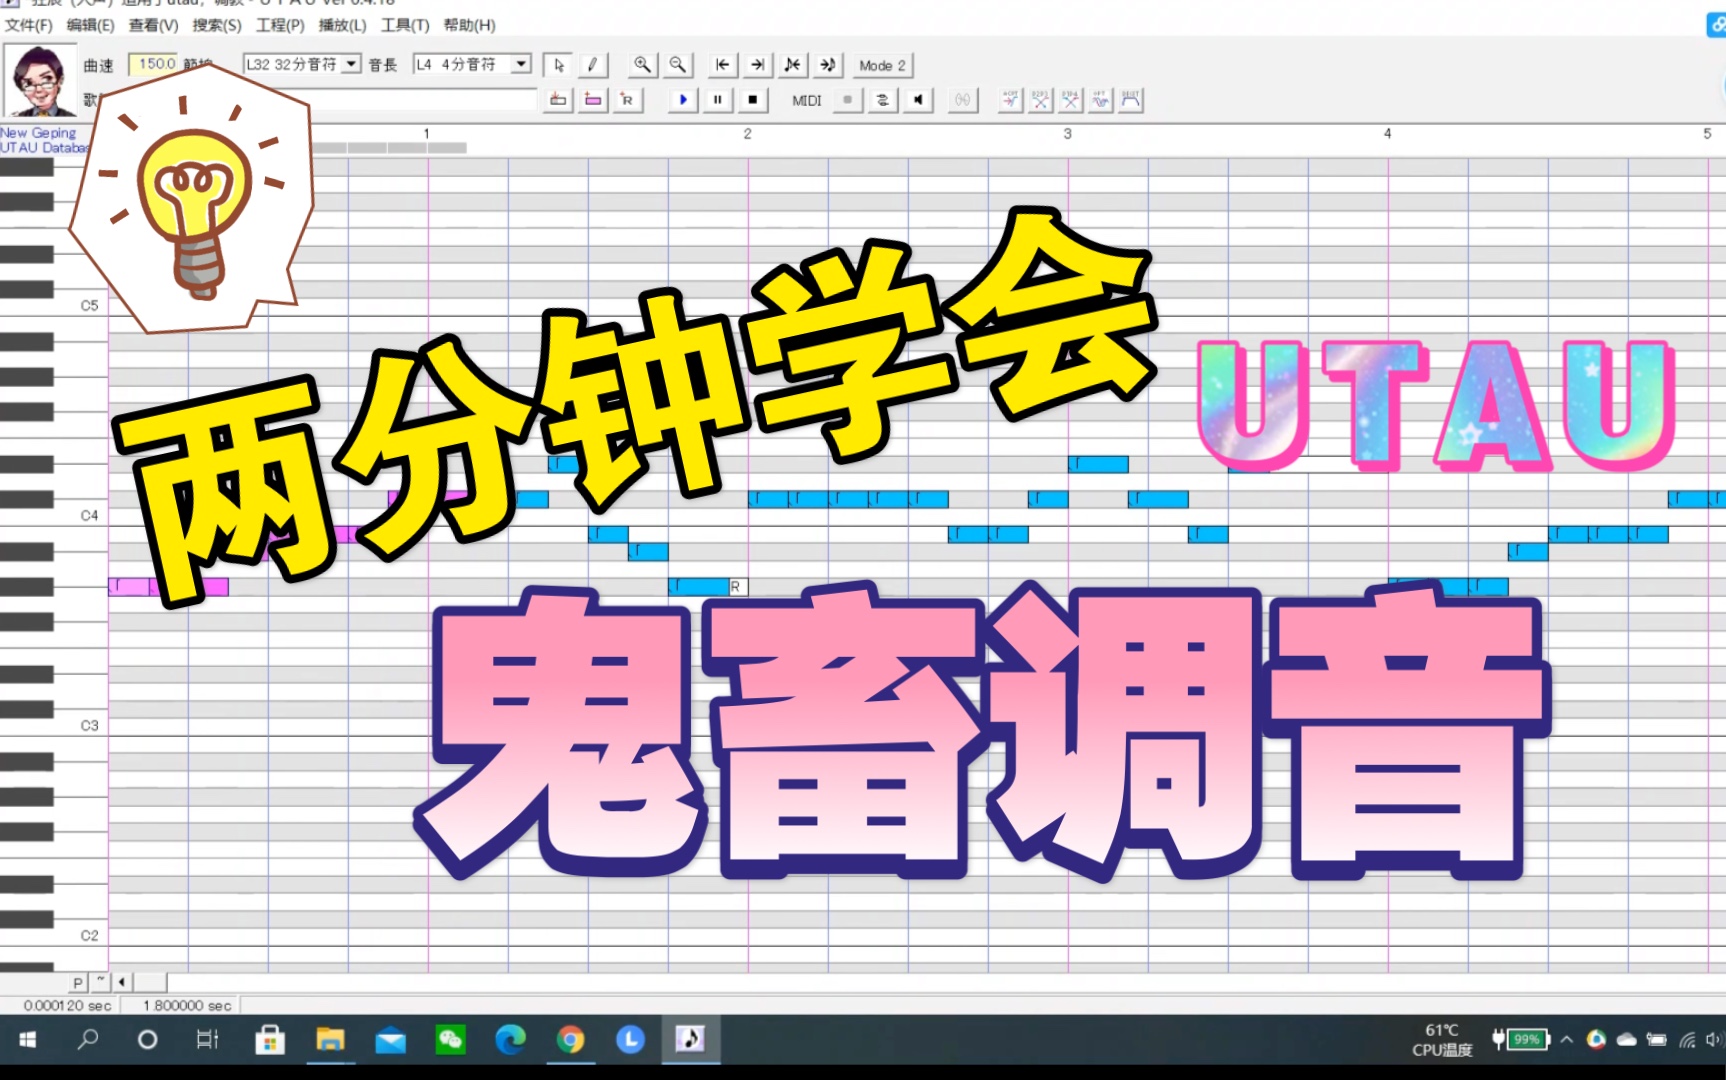Open the L32 32分音符 note length dropdown
1726x1080 pixels.
pyautogui.click(x=351, y=64)
